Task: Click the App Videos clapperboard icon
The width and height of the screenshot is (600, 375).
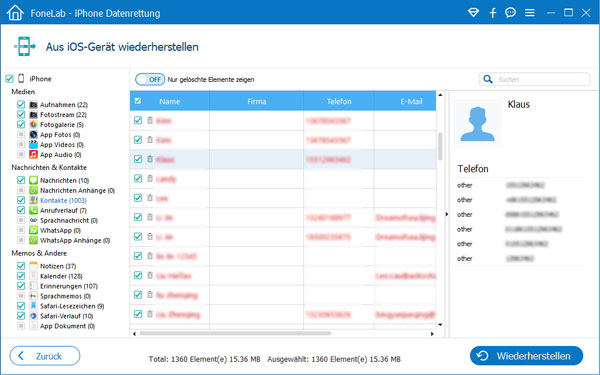Action: [x=34, y=144]
